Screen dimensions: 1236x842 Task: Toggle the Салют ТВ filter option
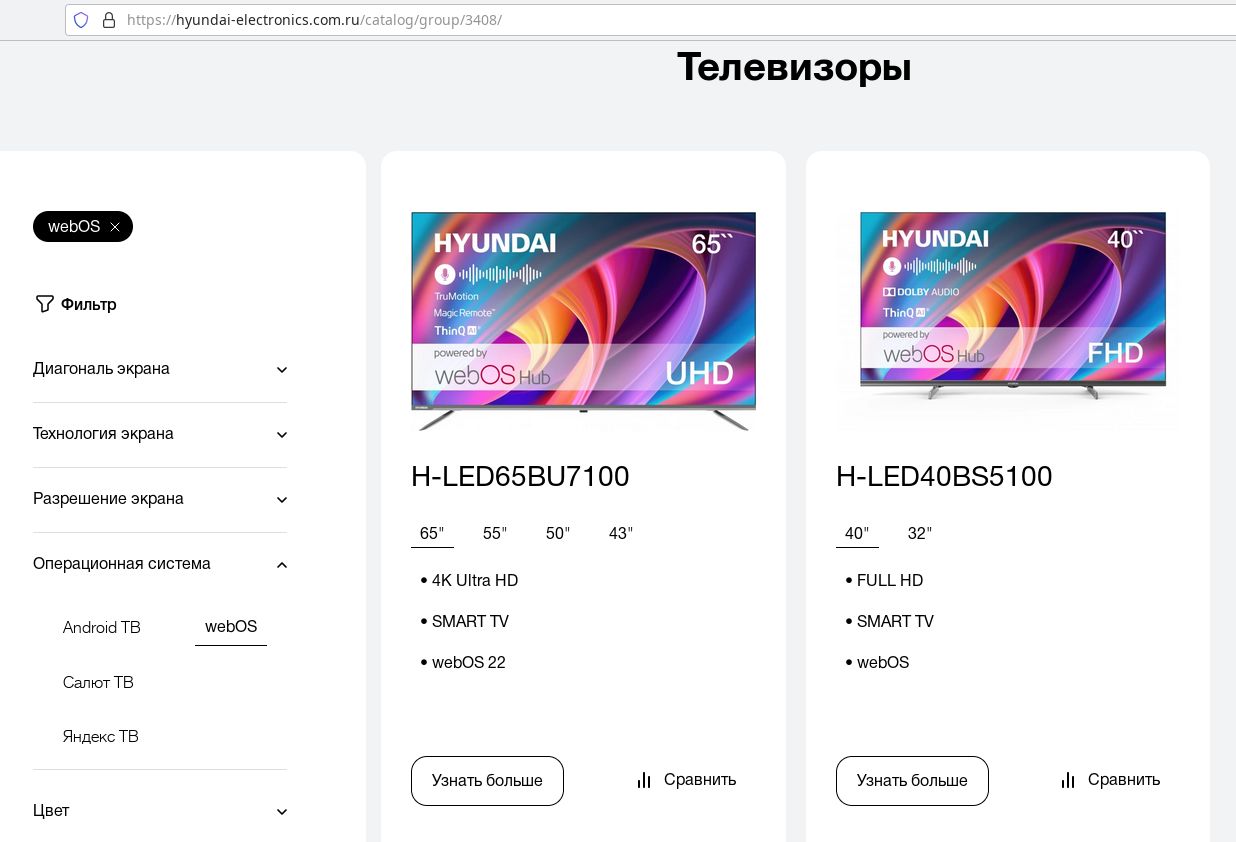(x=98, y=683)
